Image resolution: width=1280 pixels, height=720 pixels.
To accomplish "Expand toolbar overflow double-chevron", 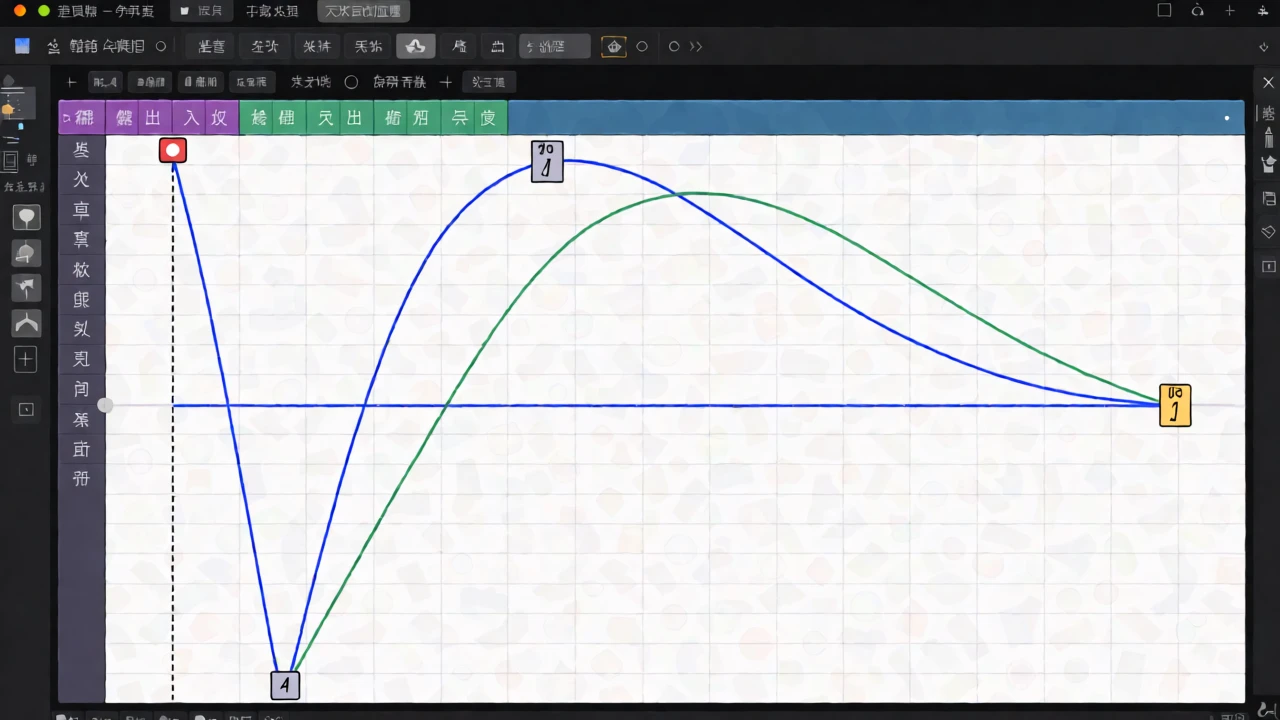I will pyautogui.click(x=696, y=46).
